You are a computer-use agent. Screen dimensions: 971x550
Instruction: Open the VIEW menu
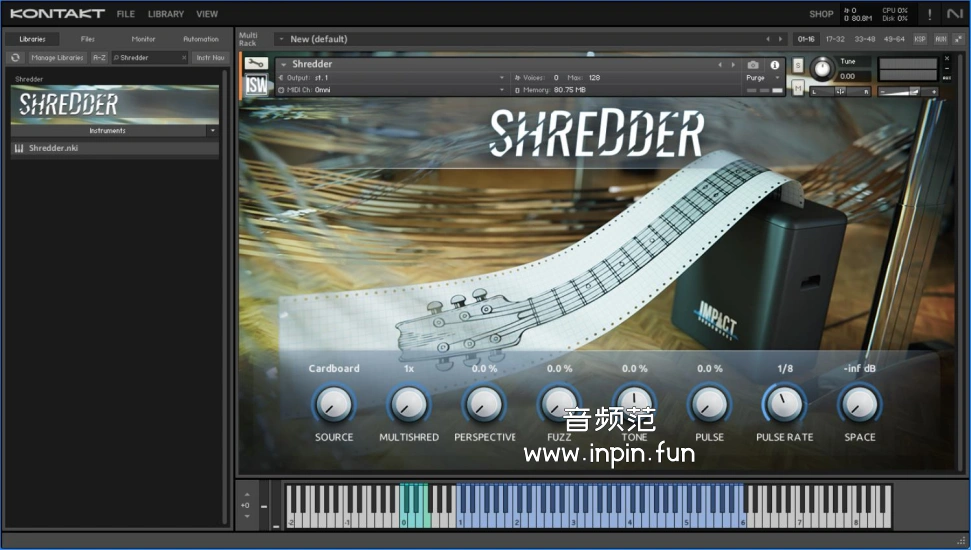click(x=207, y=14)
